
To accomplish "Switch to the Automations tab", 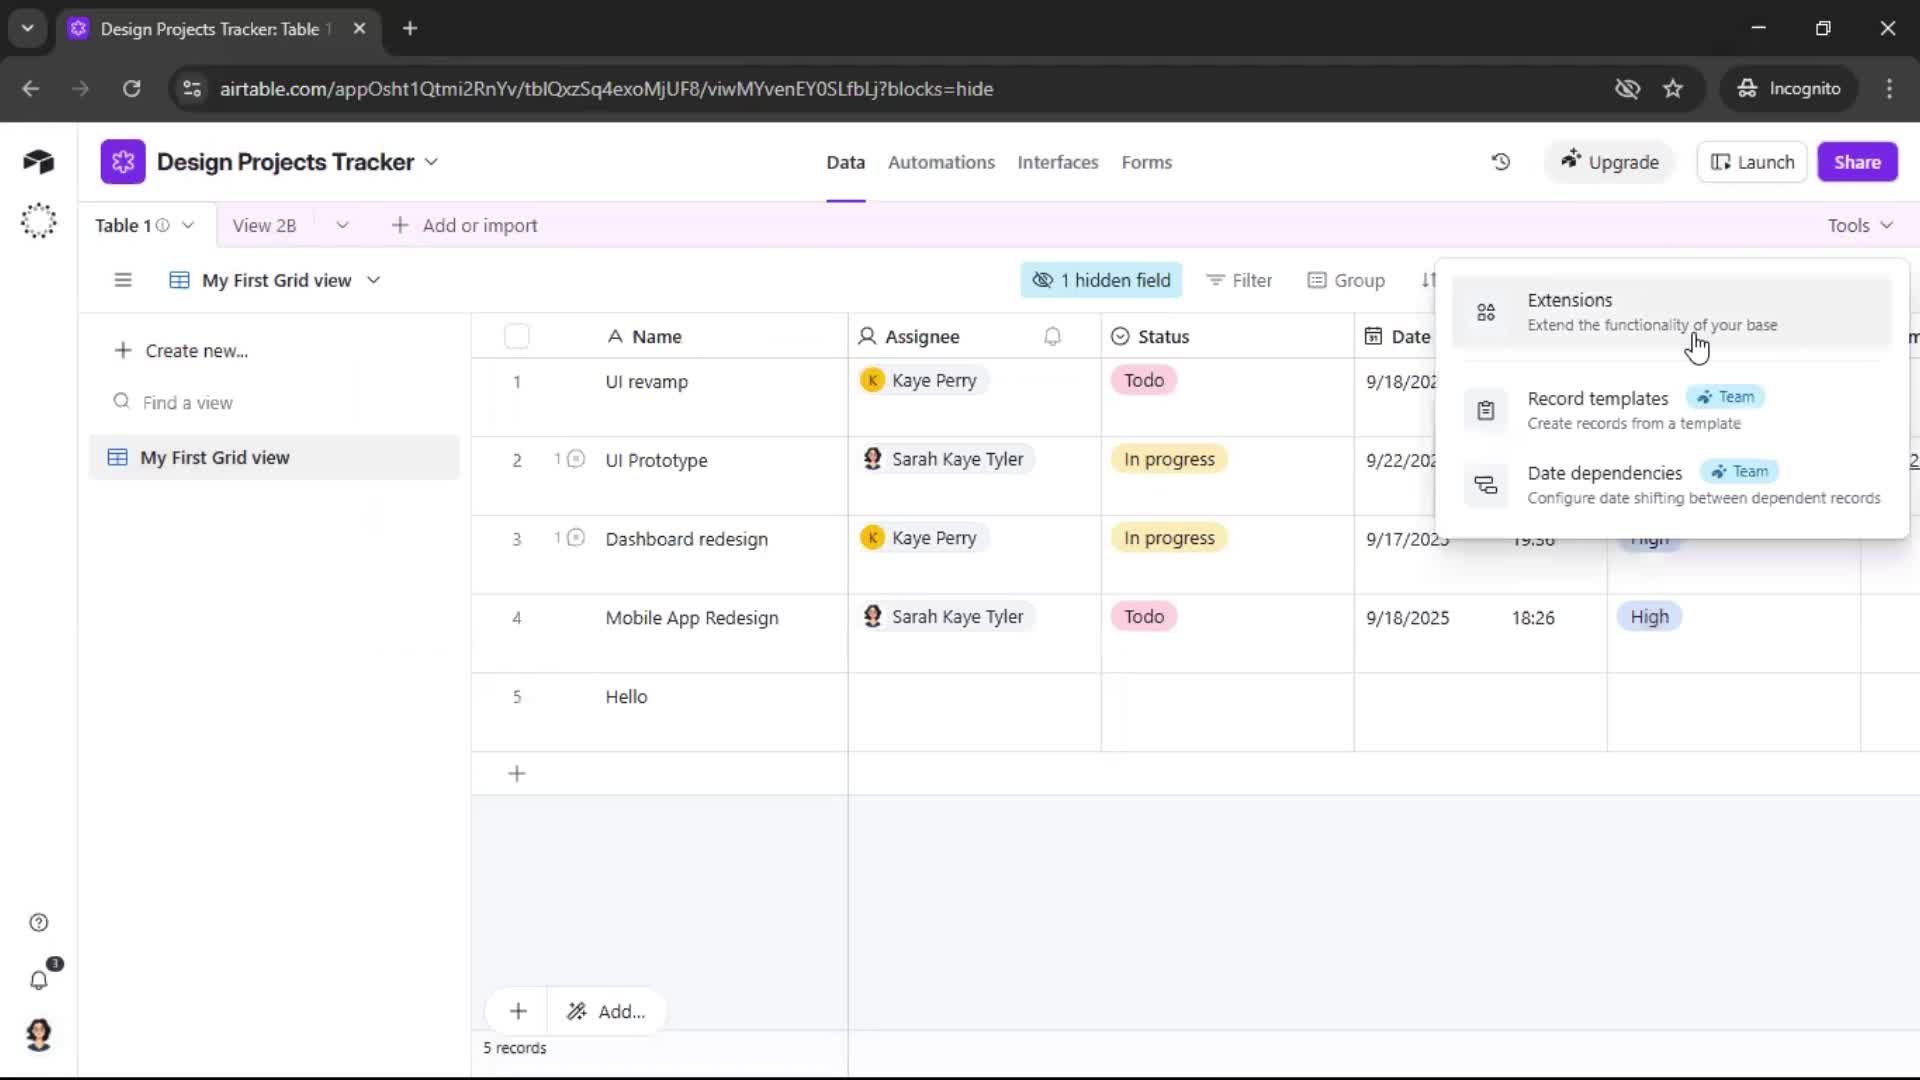I will (941, 162).
